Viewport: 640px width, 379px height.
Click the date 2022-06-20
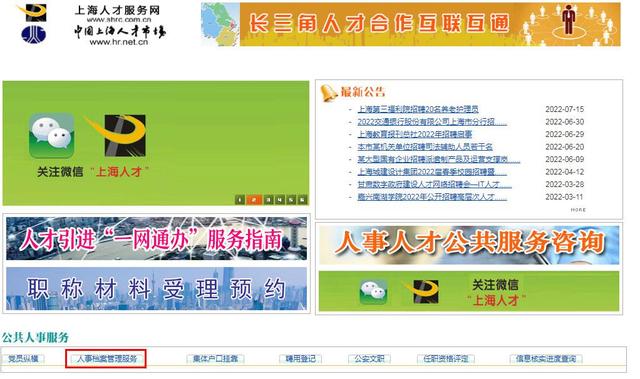point(564,147)
